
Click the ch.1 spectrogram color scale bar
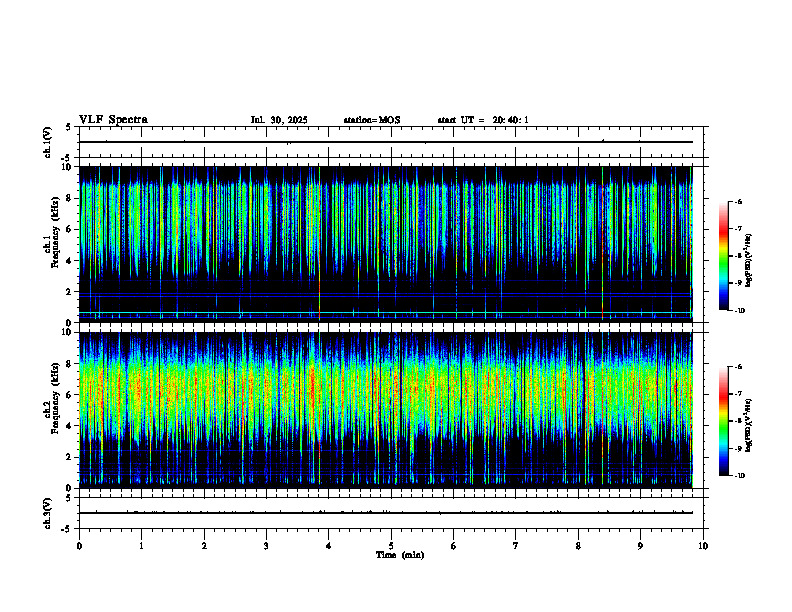(x=723, y=256)
